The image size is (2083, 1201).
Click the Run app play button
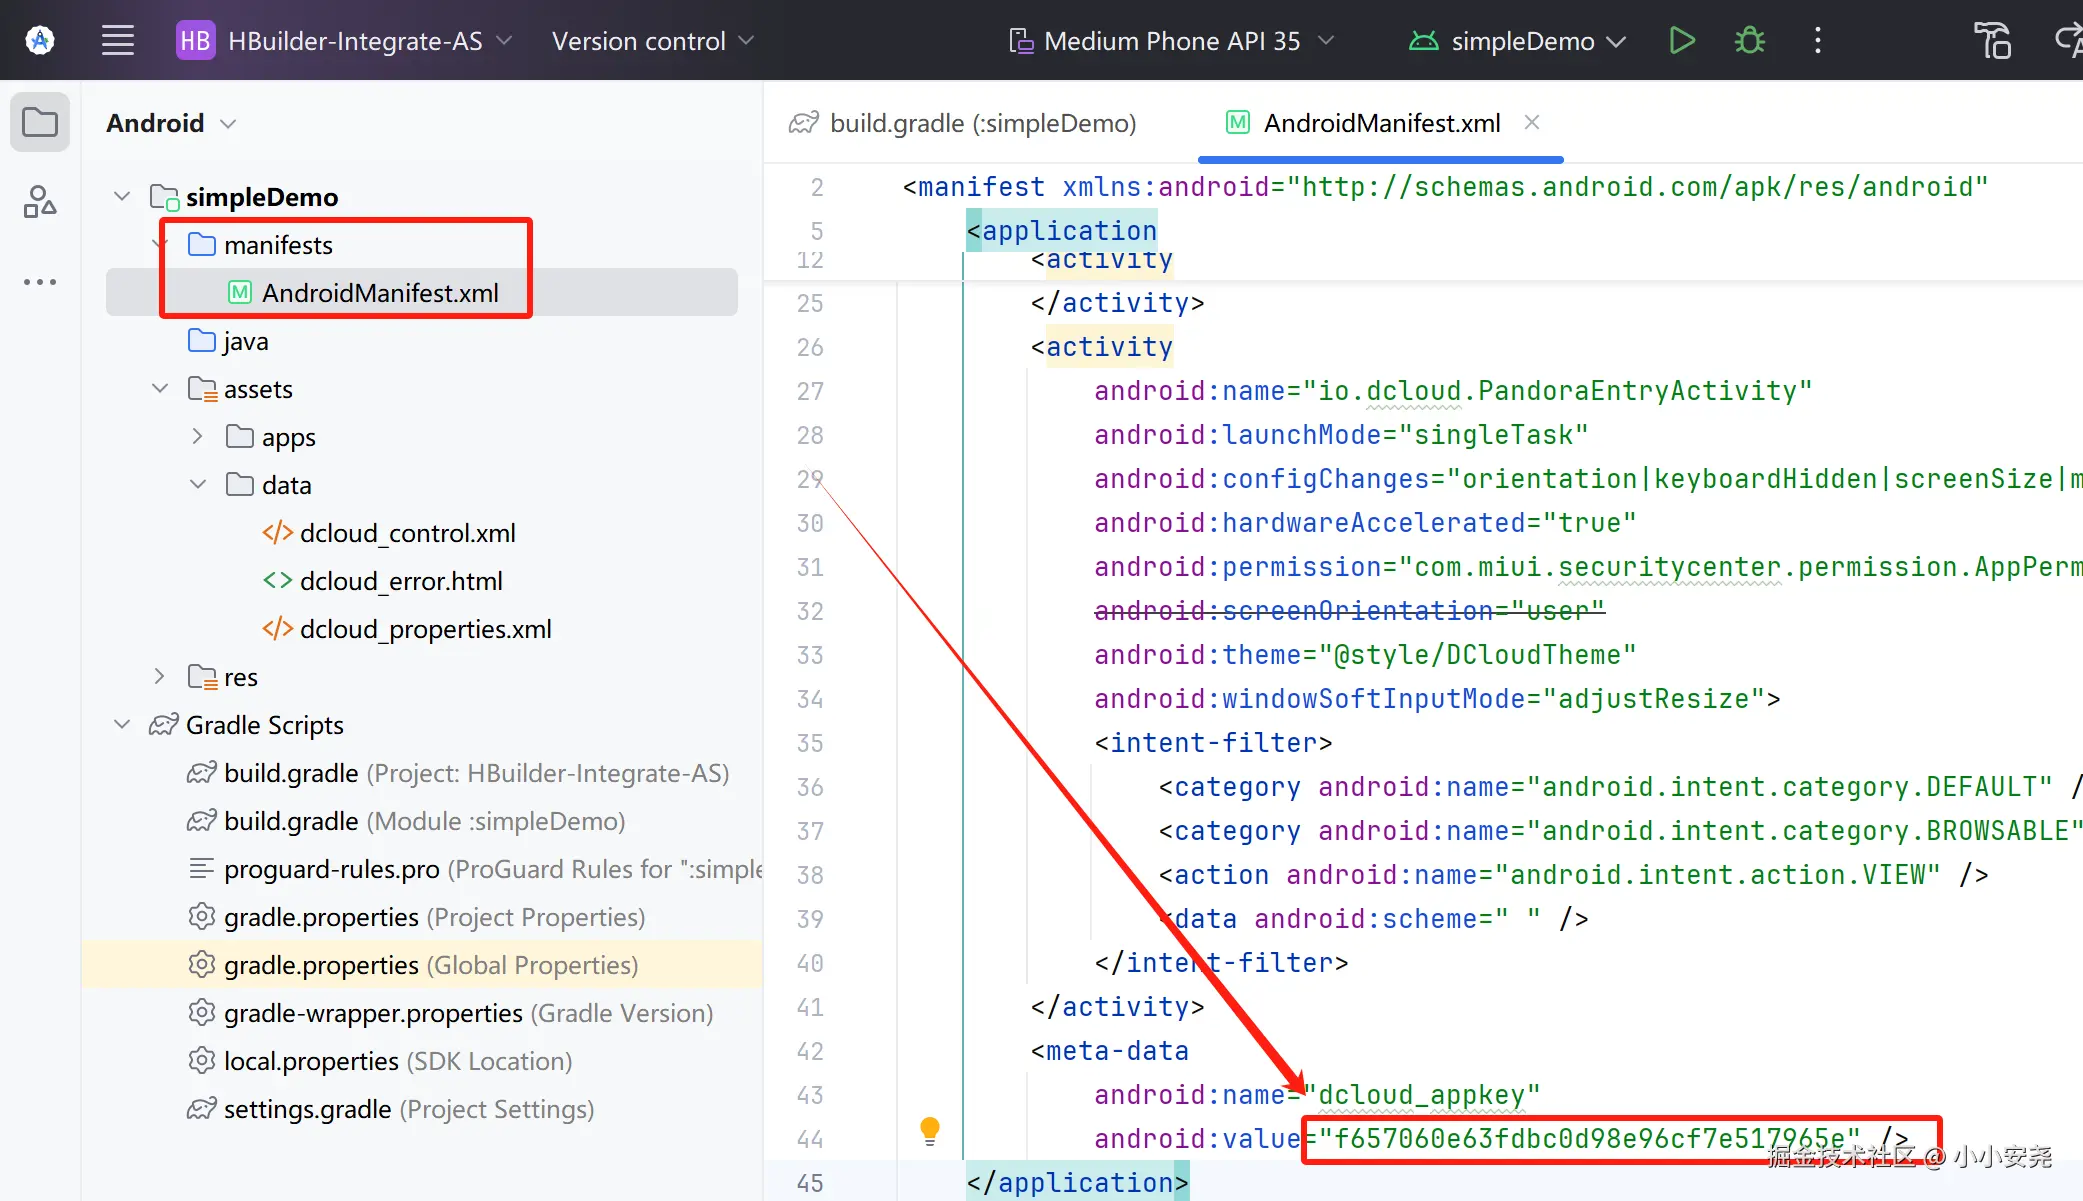pyautogui.click(x=1682, y=41)
